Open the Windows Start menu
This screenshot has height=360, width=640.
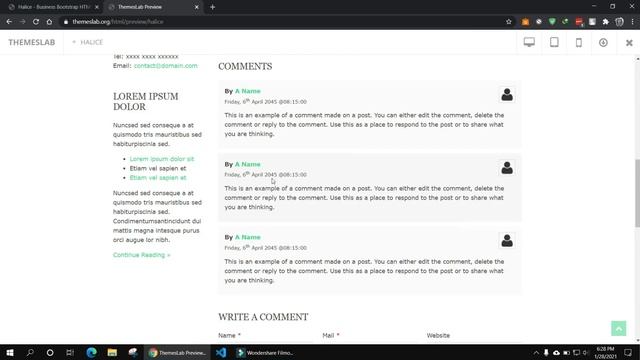click(x=10, y=353)
